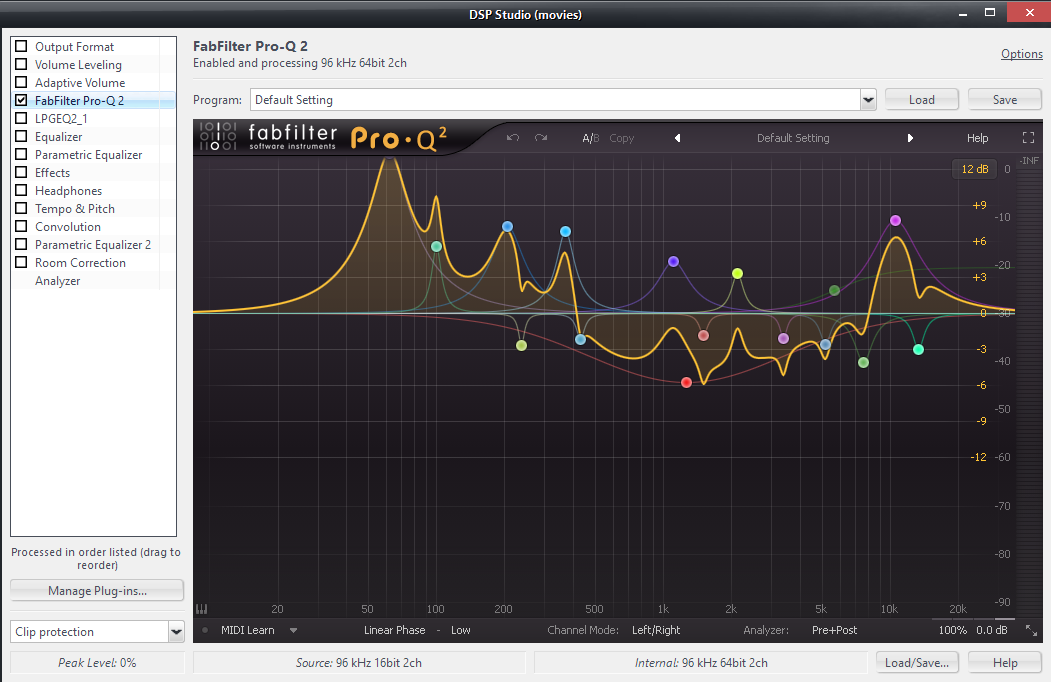
Task: Click the Load button
Action: point(922,99)
